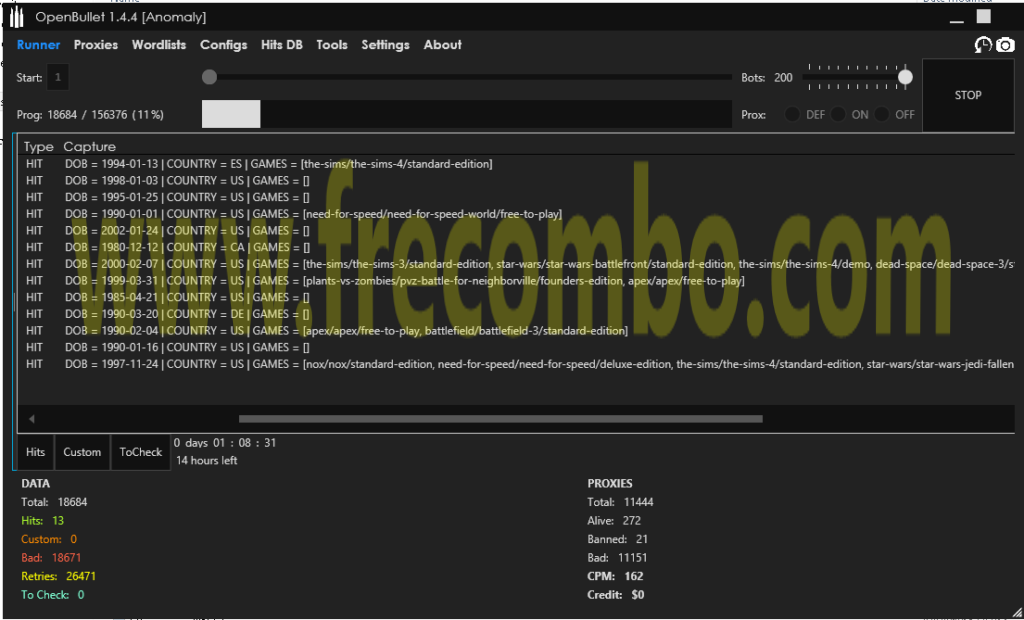Open the Configs tab
Screen dimensions: 1024x620
(224, 45)
